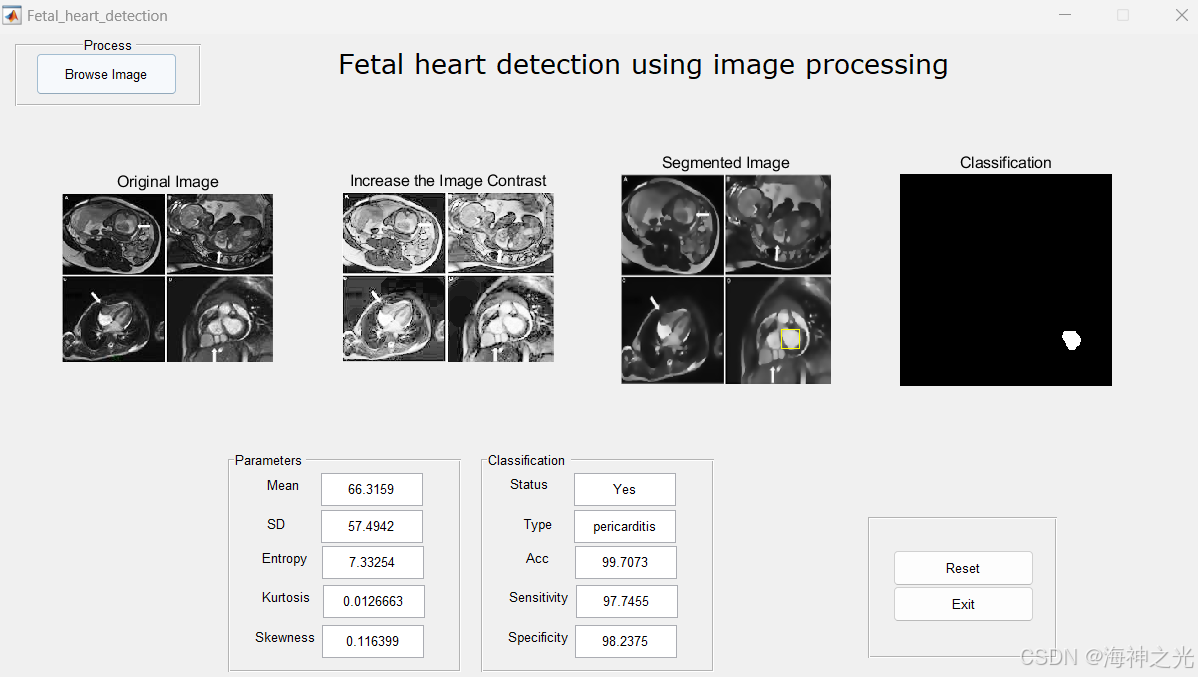
Task: Click the 'SD' label
Action: pyautogui.click(x=276, y=524)
